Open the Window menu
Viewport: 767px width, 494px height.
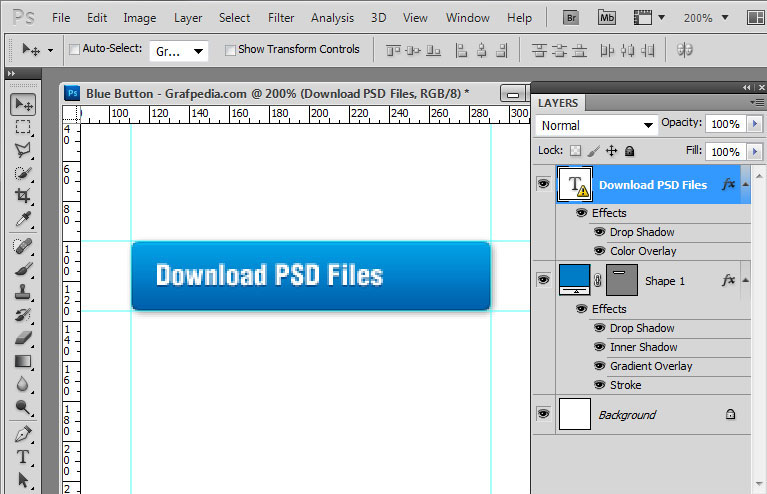pos(467,18)
